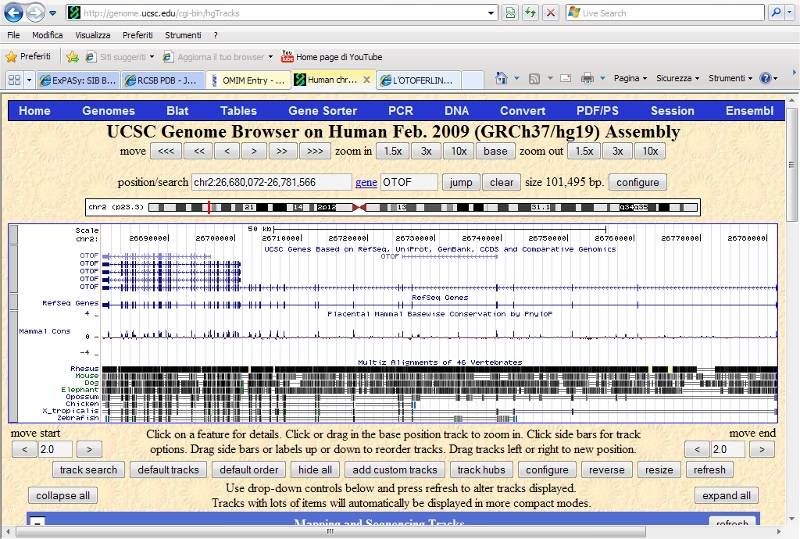The height and width of the screenshot is (539, 800).
Task: Click the Live Search magnifier icon
Action: click(776, 13)
